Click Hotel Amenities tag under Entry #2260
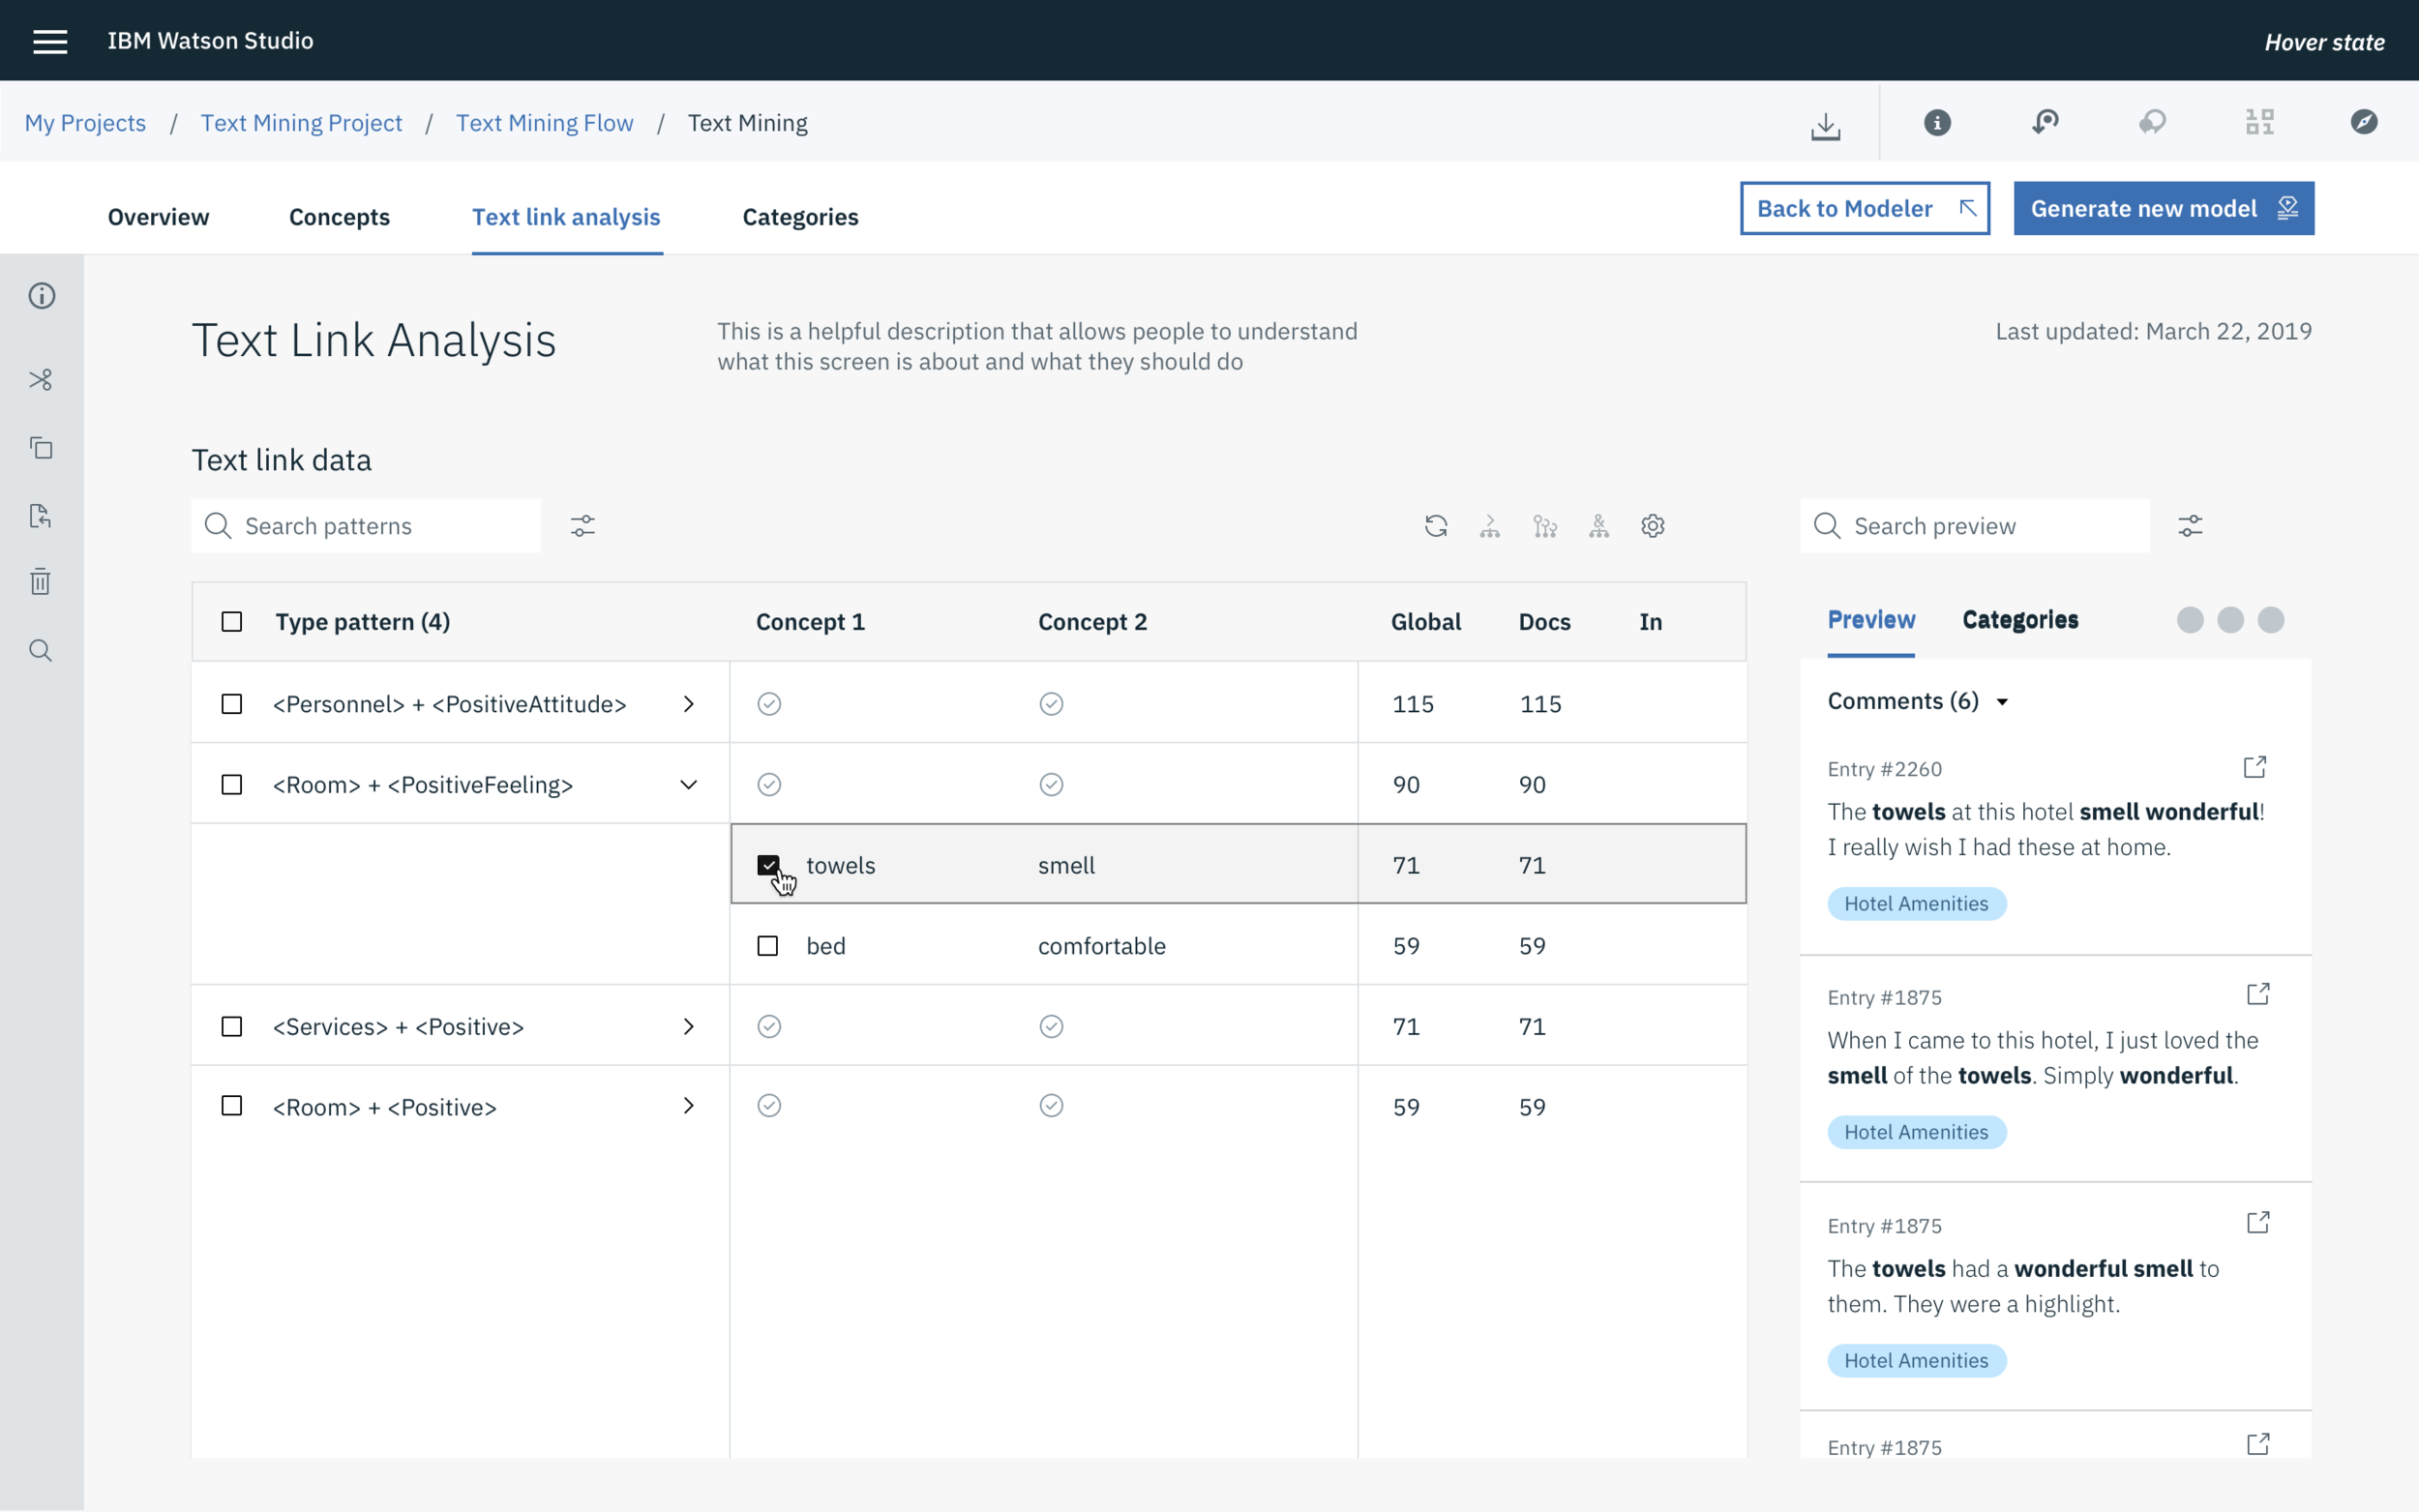Screen dimensions: 2419x1512 1917,904
